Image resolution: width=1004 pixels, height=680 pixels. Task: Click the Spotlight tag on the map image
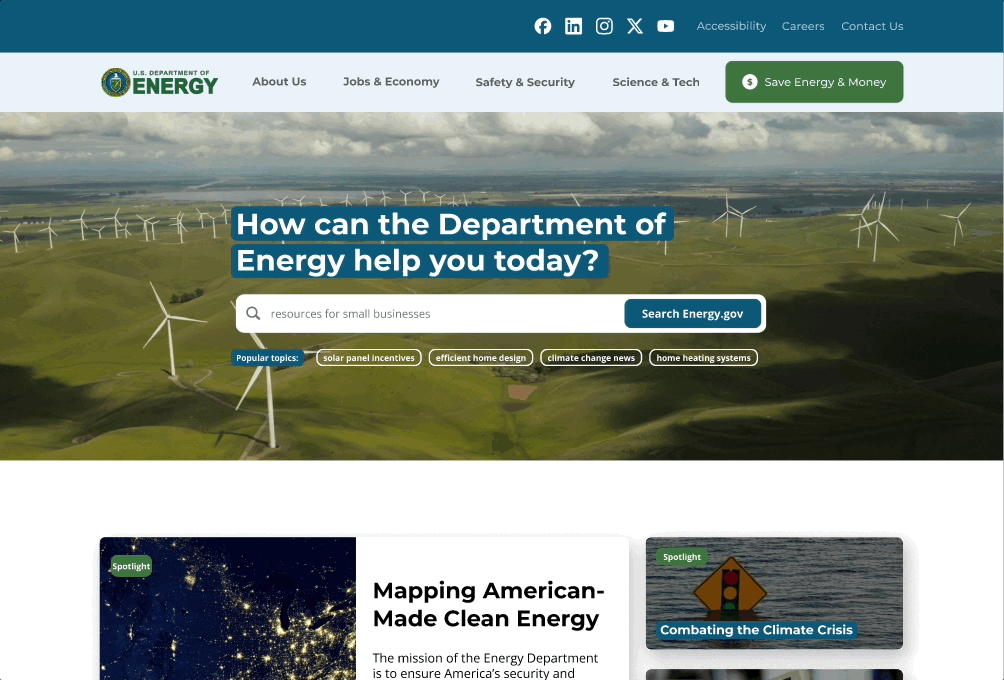pos(131,566)
